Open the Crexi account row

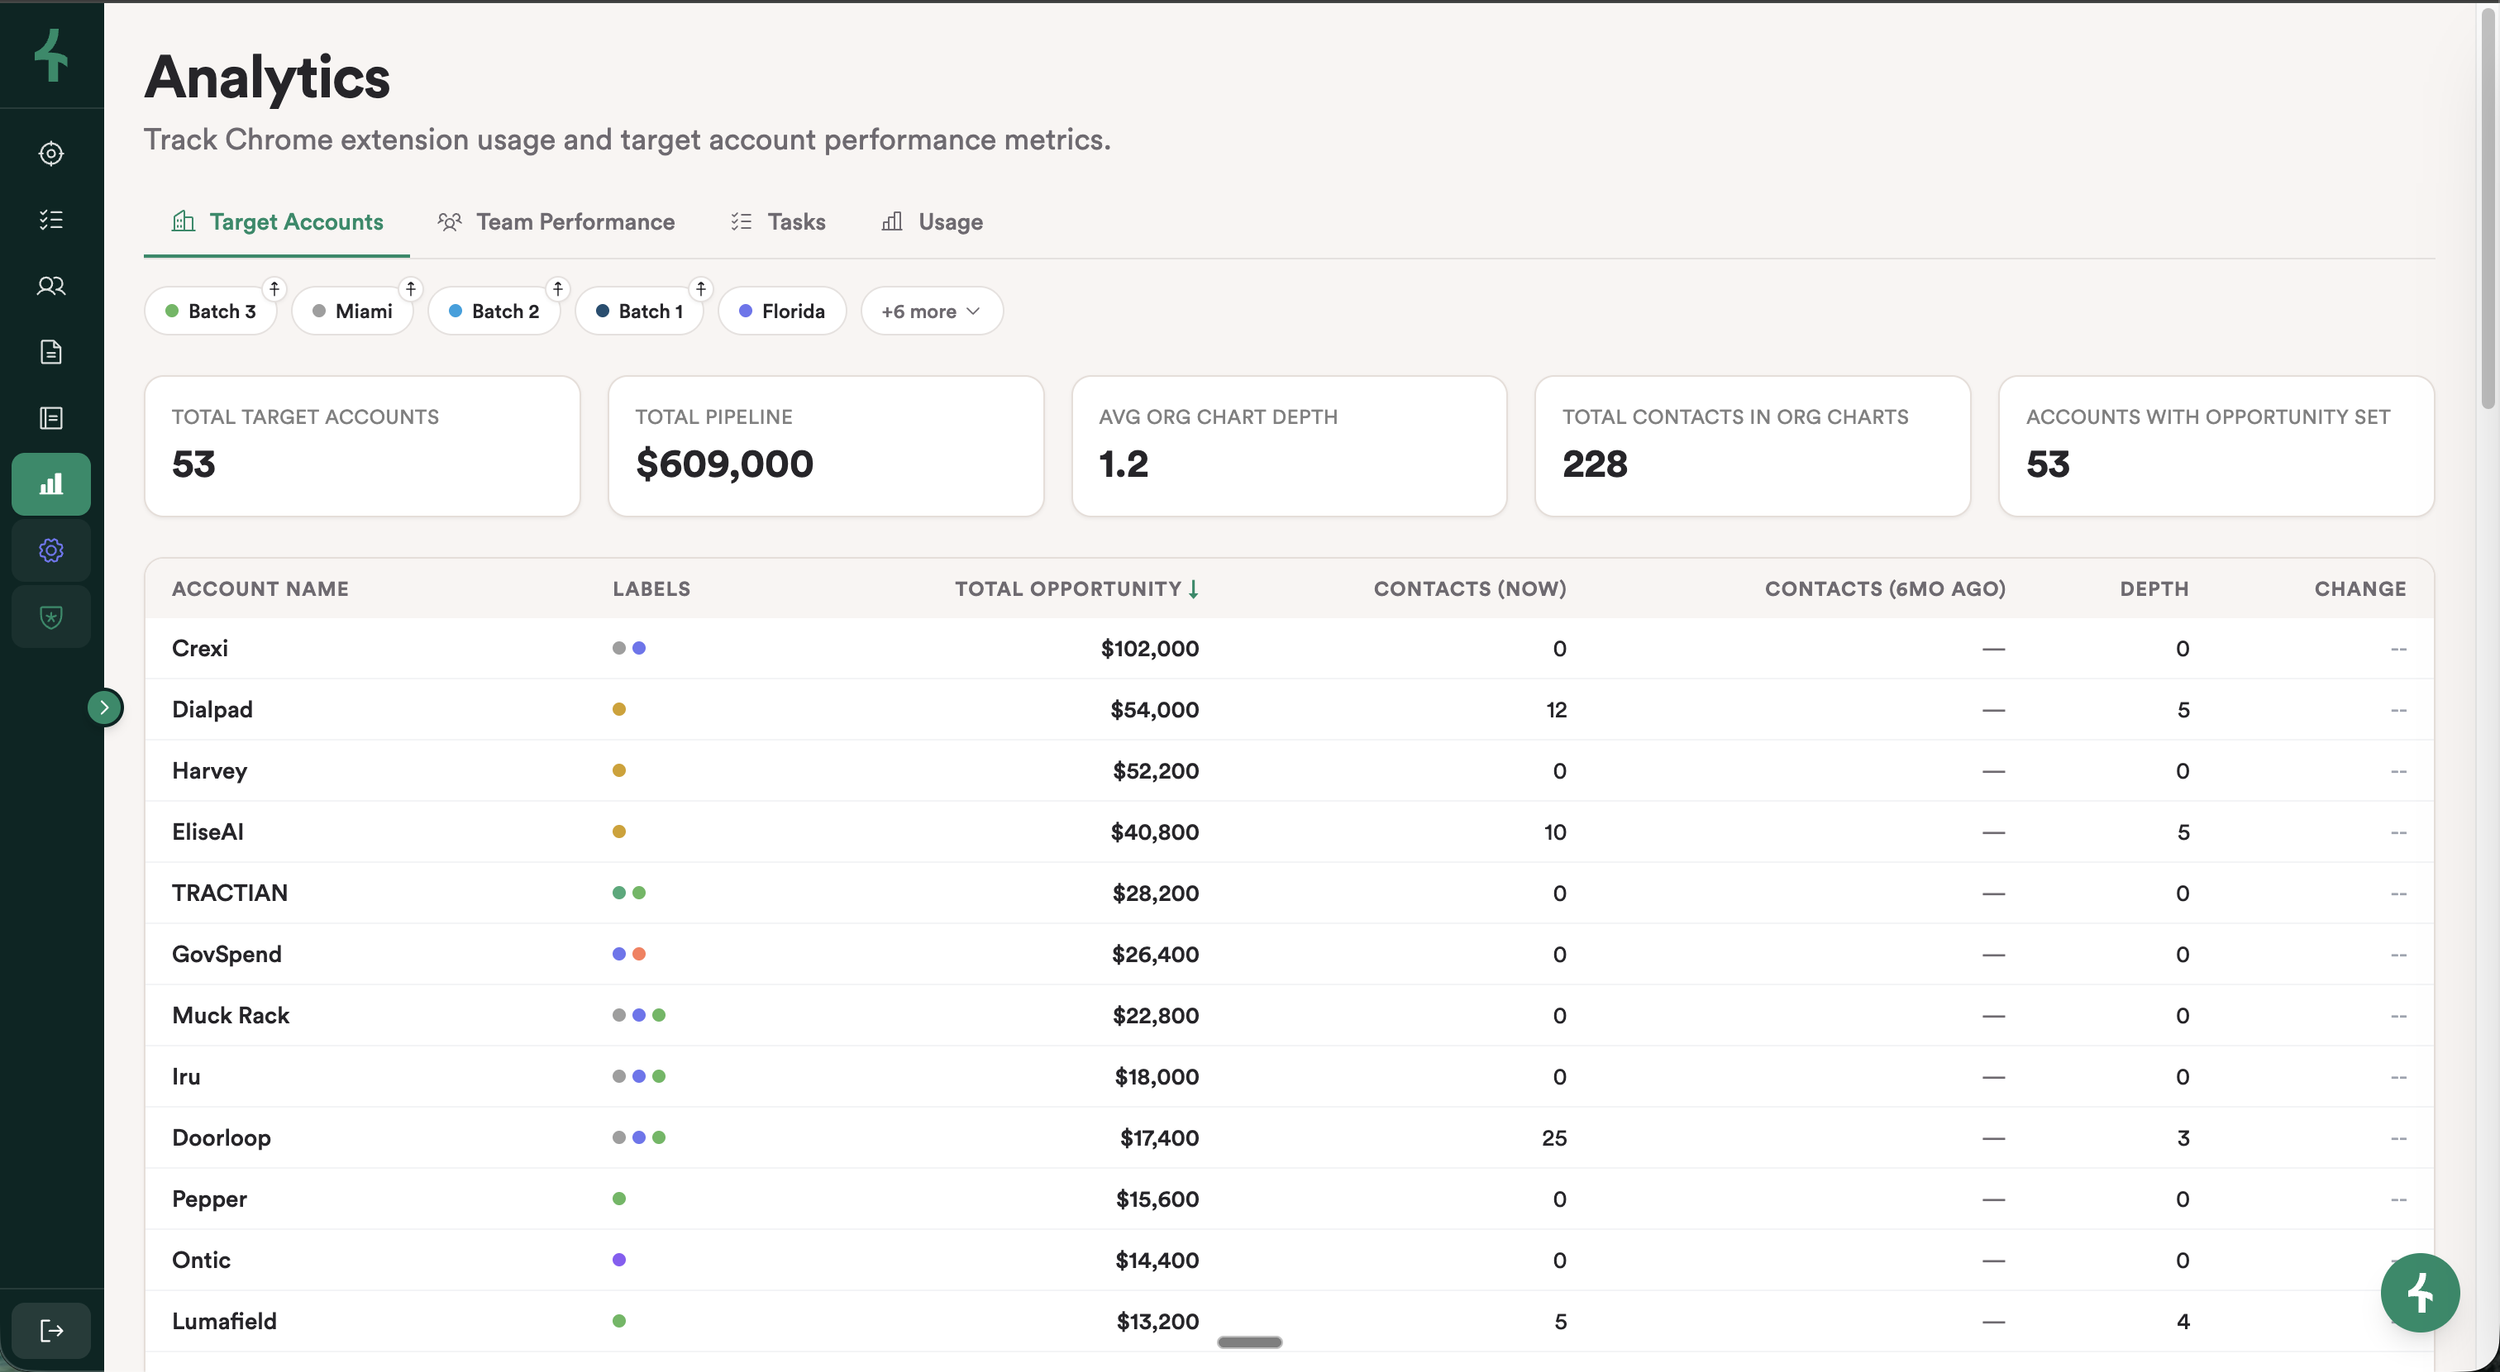pyautogui.click(x=200, y=648)
